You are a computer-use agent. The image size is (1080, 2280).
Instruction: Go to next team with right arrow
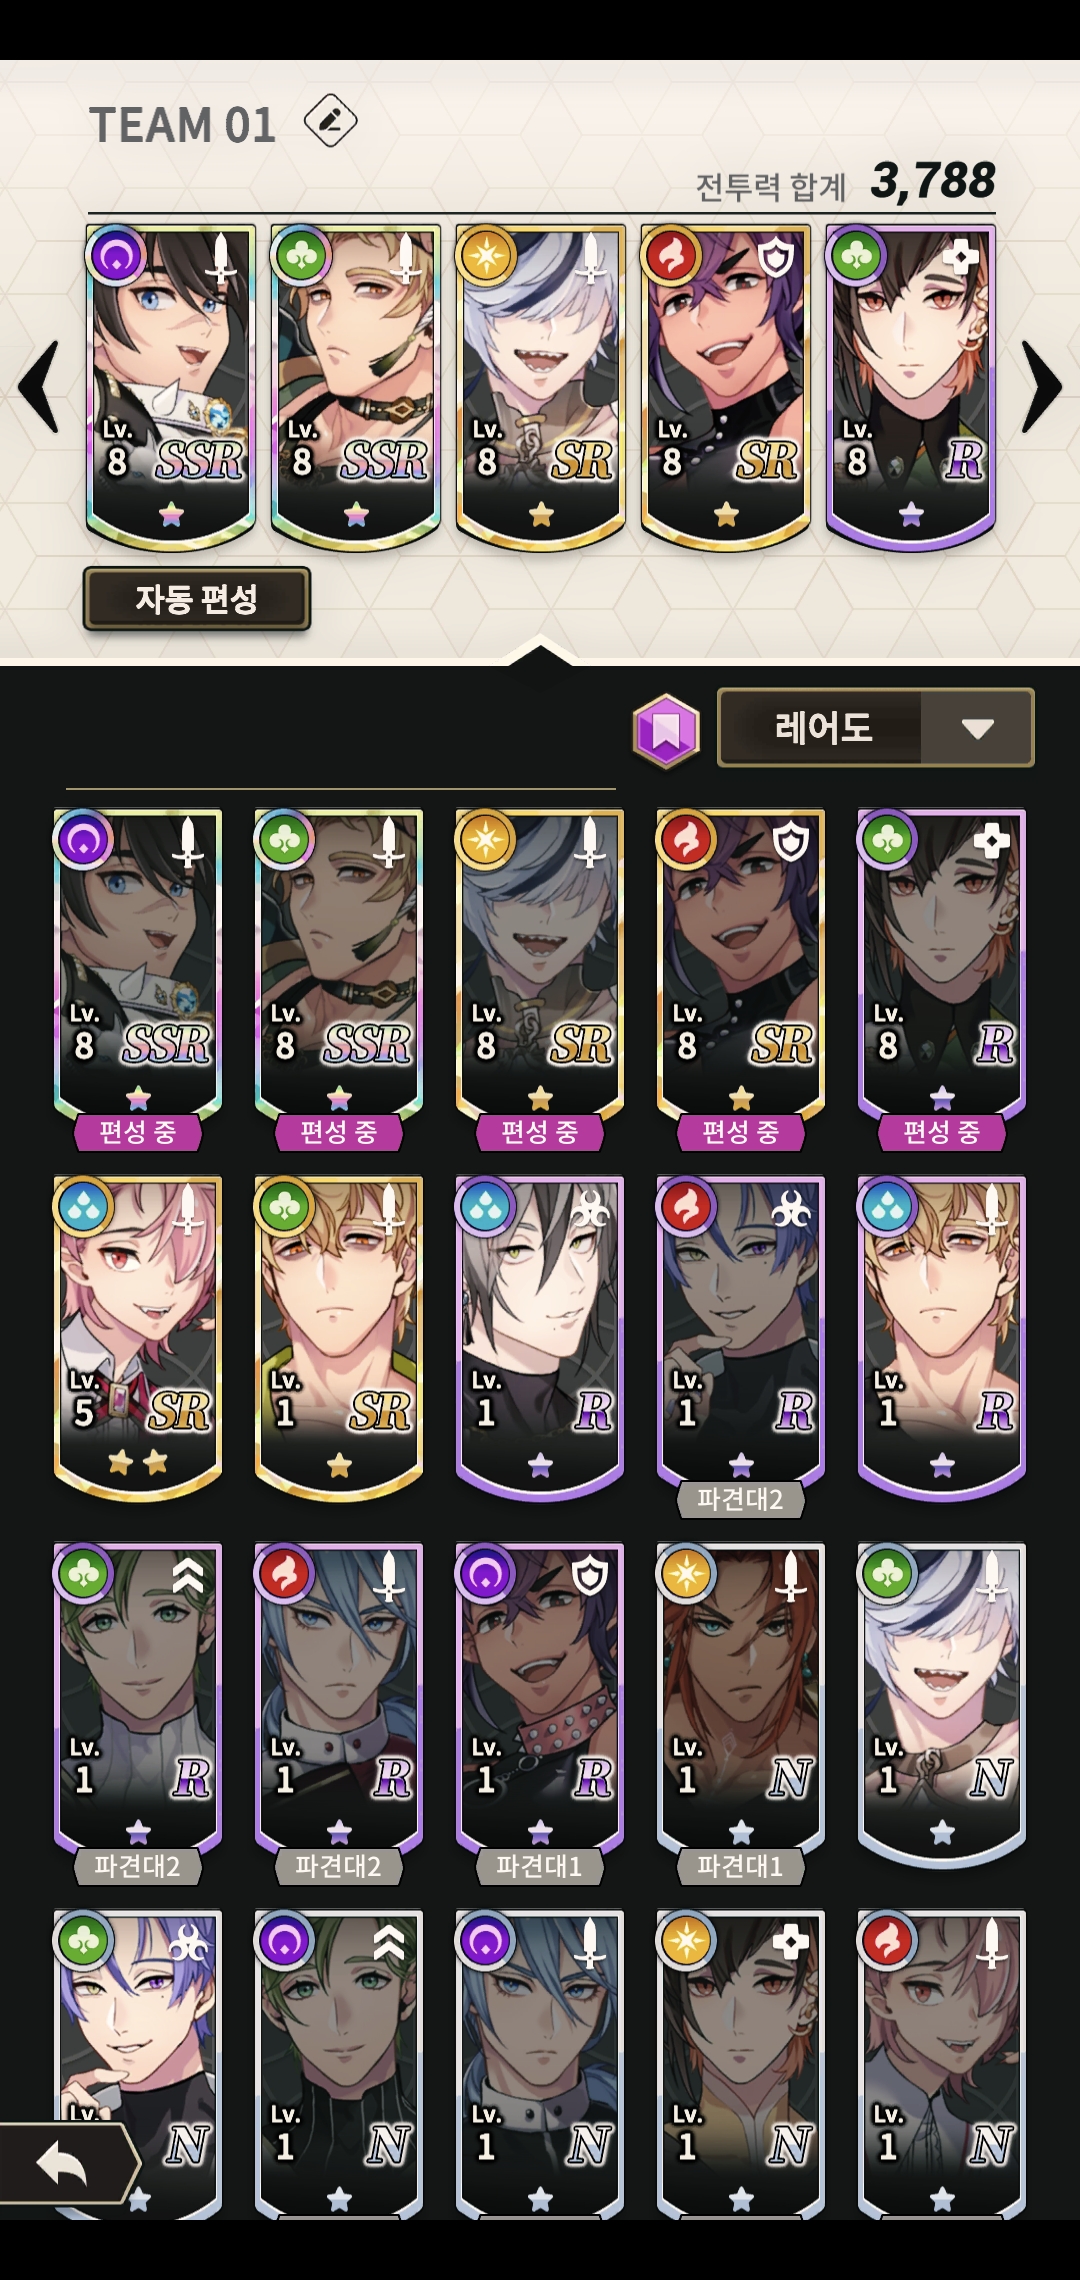coord(1040,387)
